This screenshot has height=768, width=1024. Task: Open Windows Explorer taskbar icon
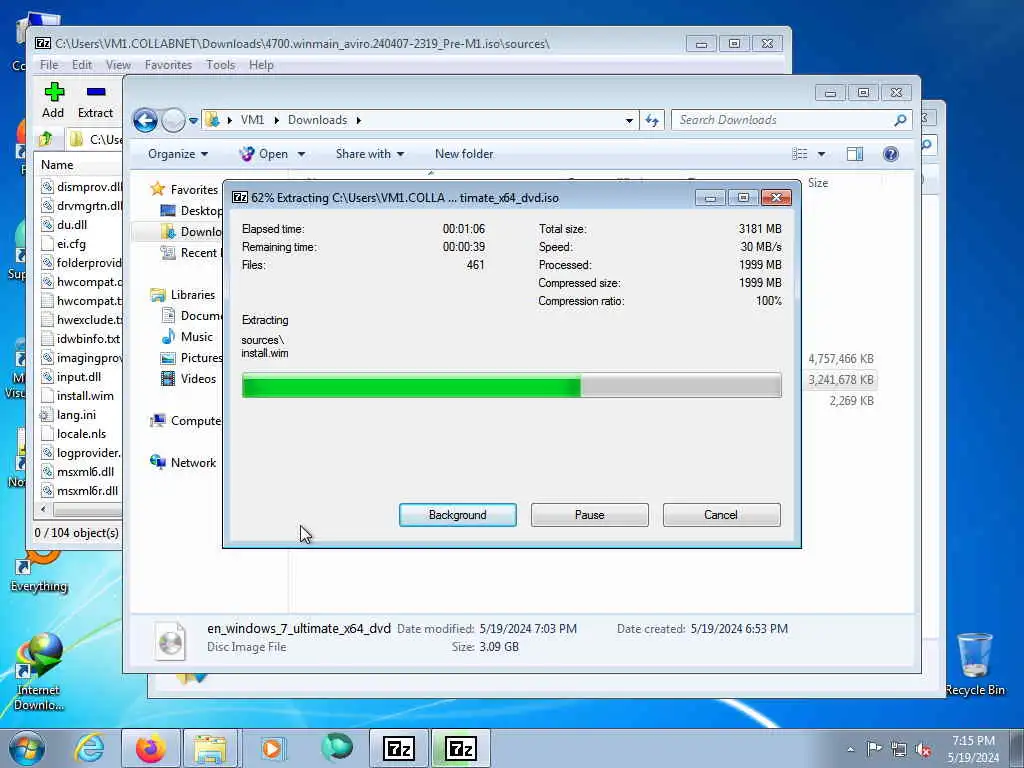(x=210, y=748)
